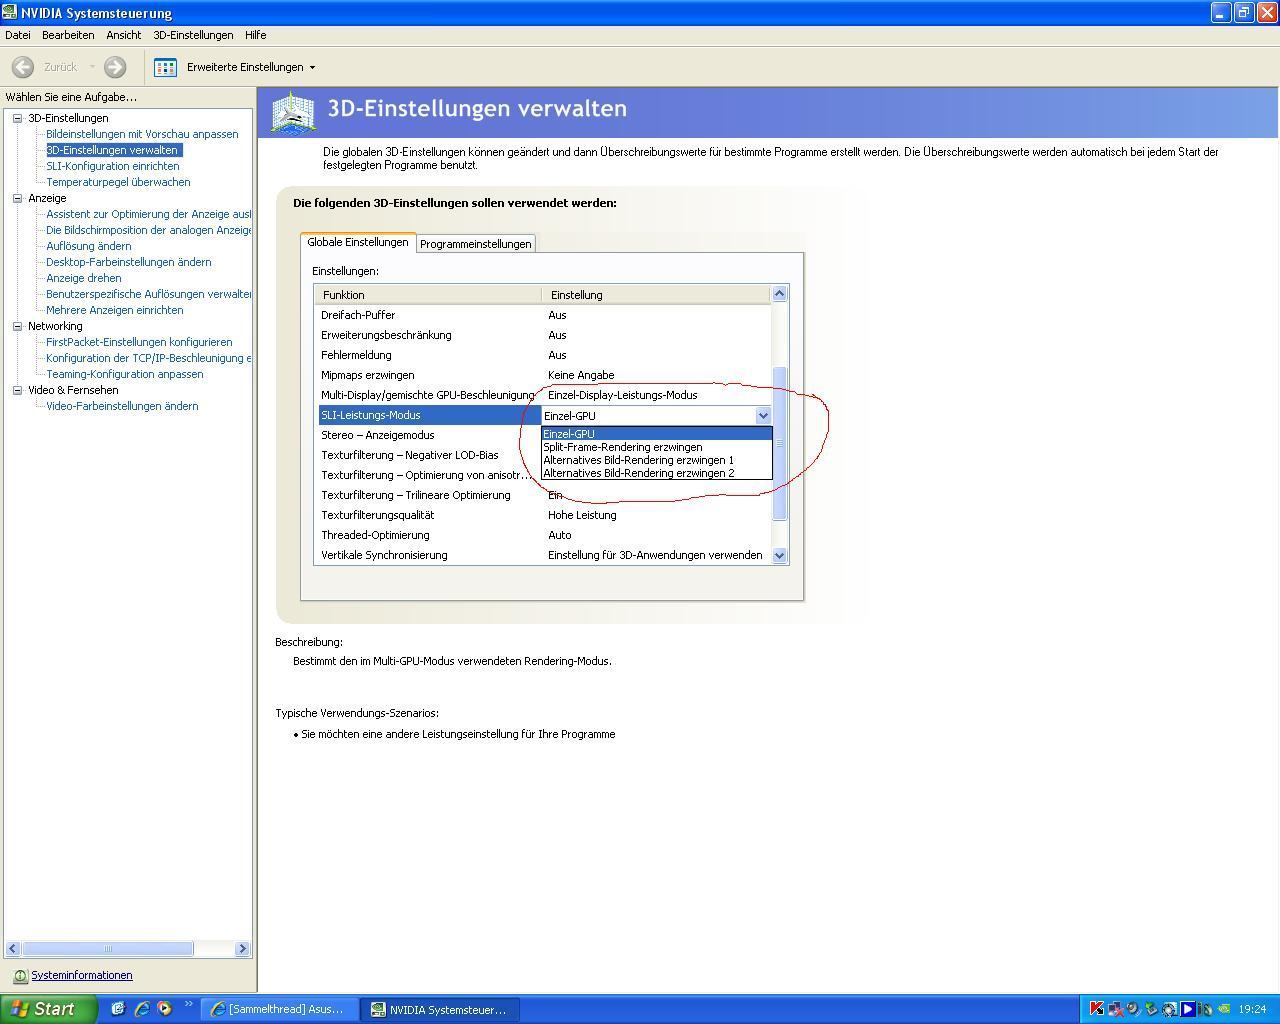The image size is (1280, 1024).
Task: Collapse the Anzeige tree node
Action: 17,198
